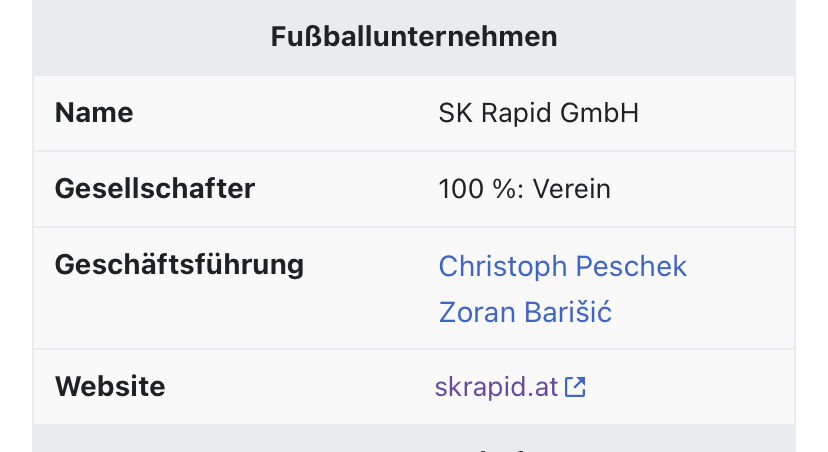This screenshot has height=452, width=828.
Task: Click the SK Rapid GmbH value text
Action: pyautogui.click(x=539, y=113)
